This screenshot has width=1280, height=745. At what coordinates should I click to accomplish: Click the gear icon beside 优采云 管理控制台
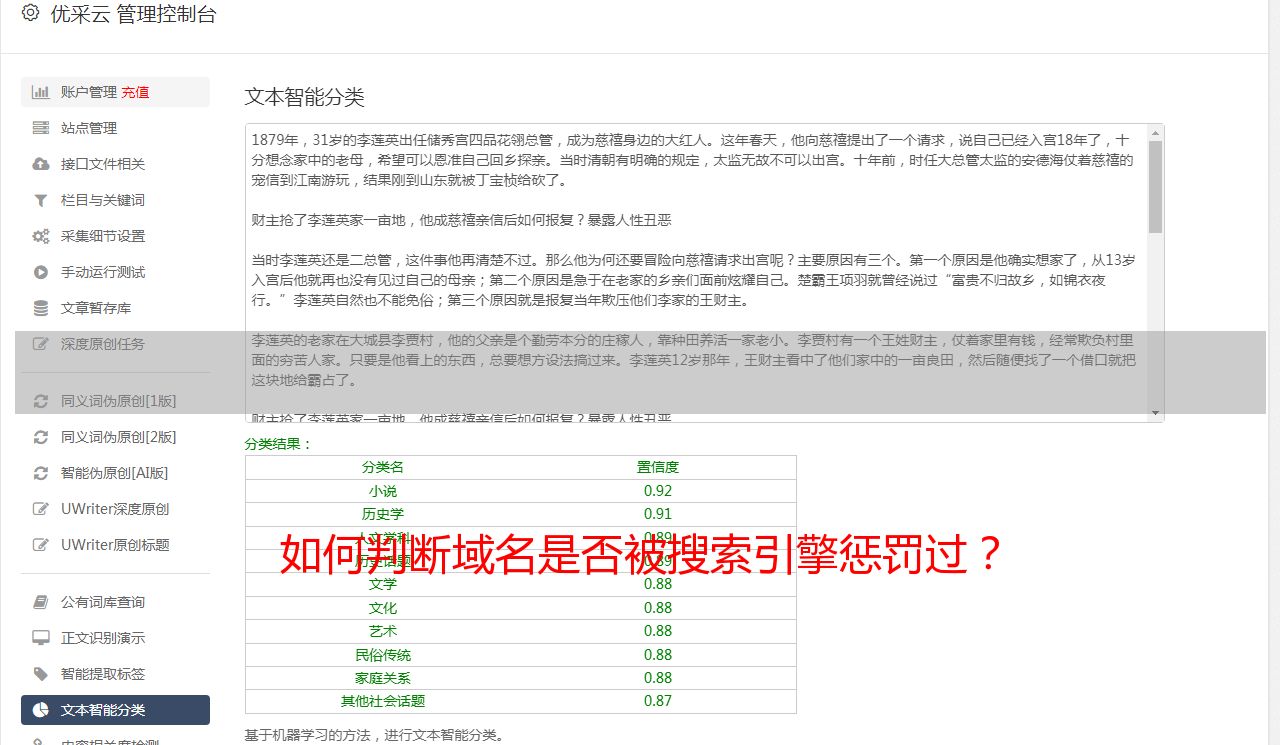[30, 14]
